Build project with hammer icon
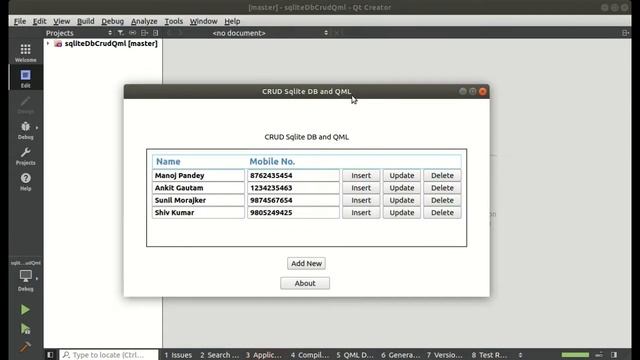The image size is (640, 360). [25, 347]
